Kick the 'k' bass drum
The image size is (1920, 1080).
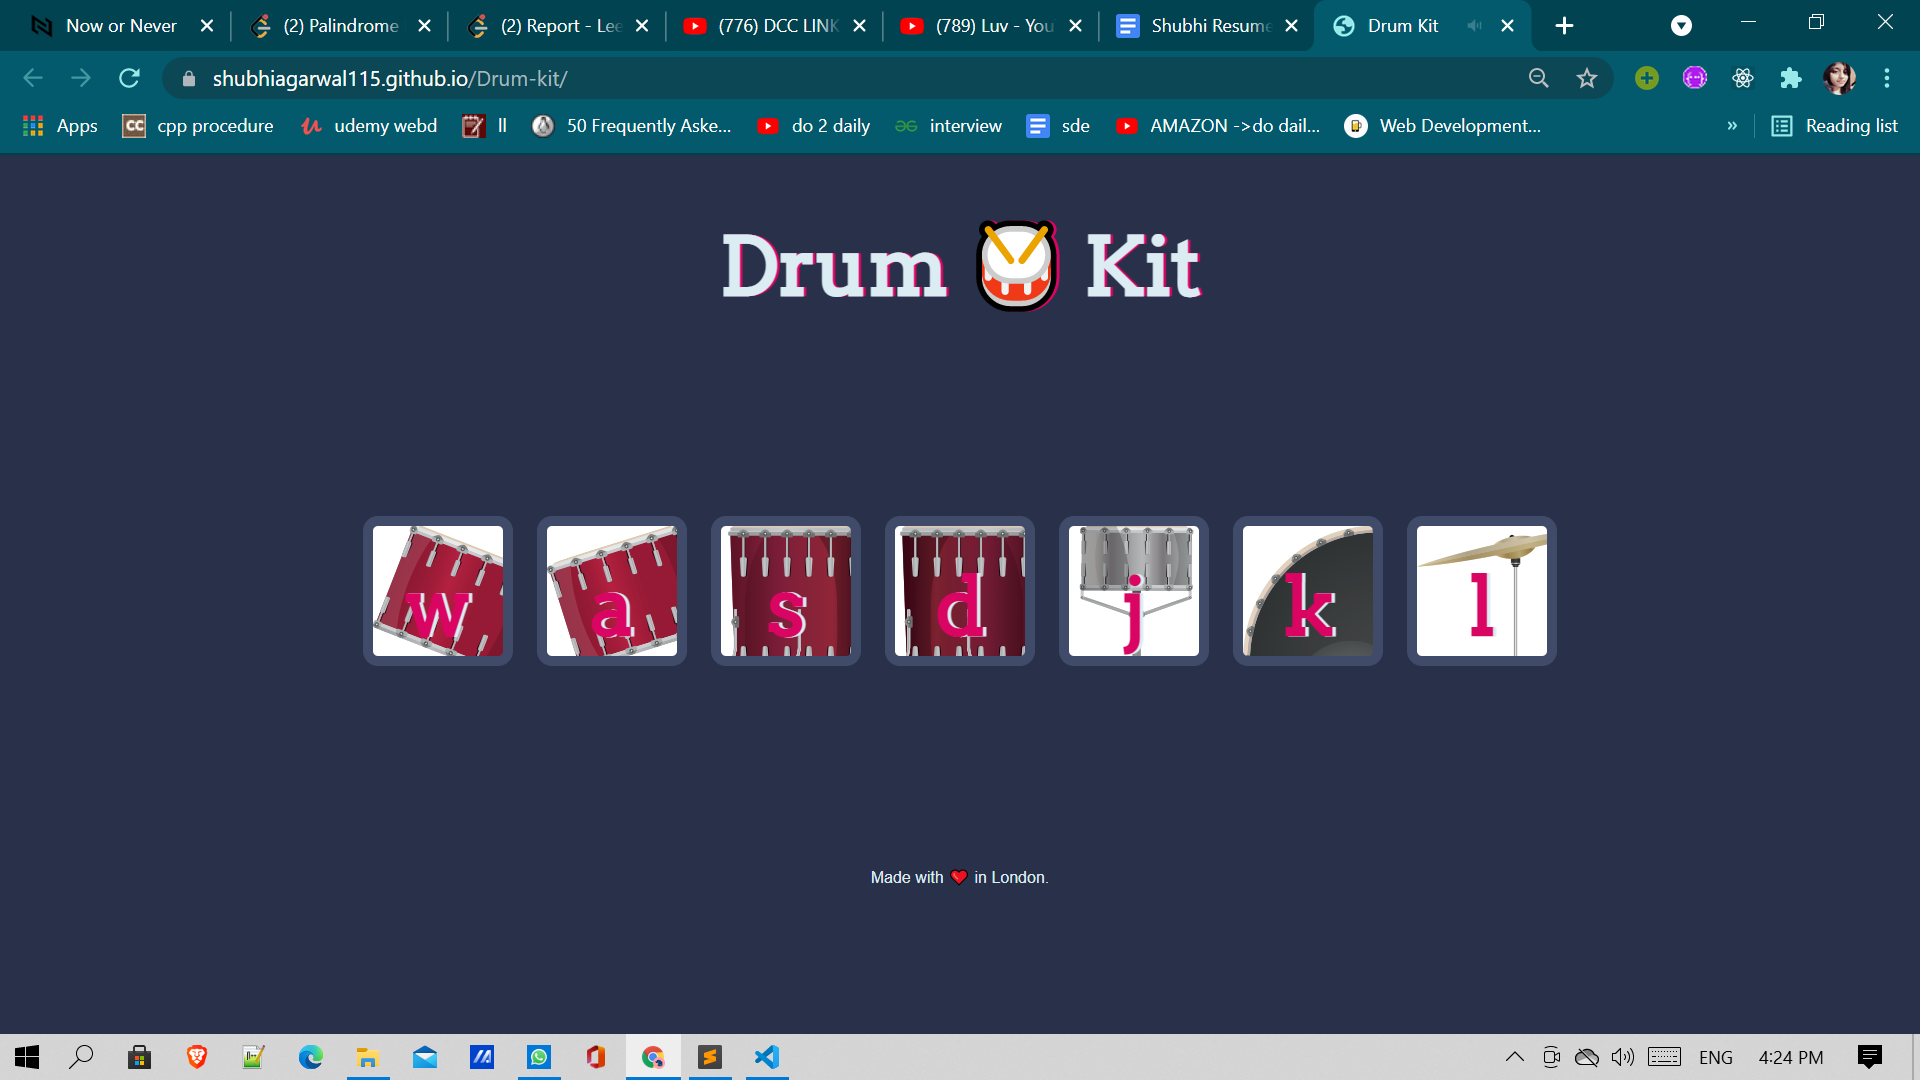point(1308,591)
